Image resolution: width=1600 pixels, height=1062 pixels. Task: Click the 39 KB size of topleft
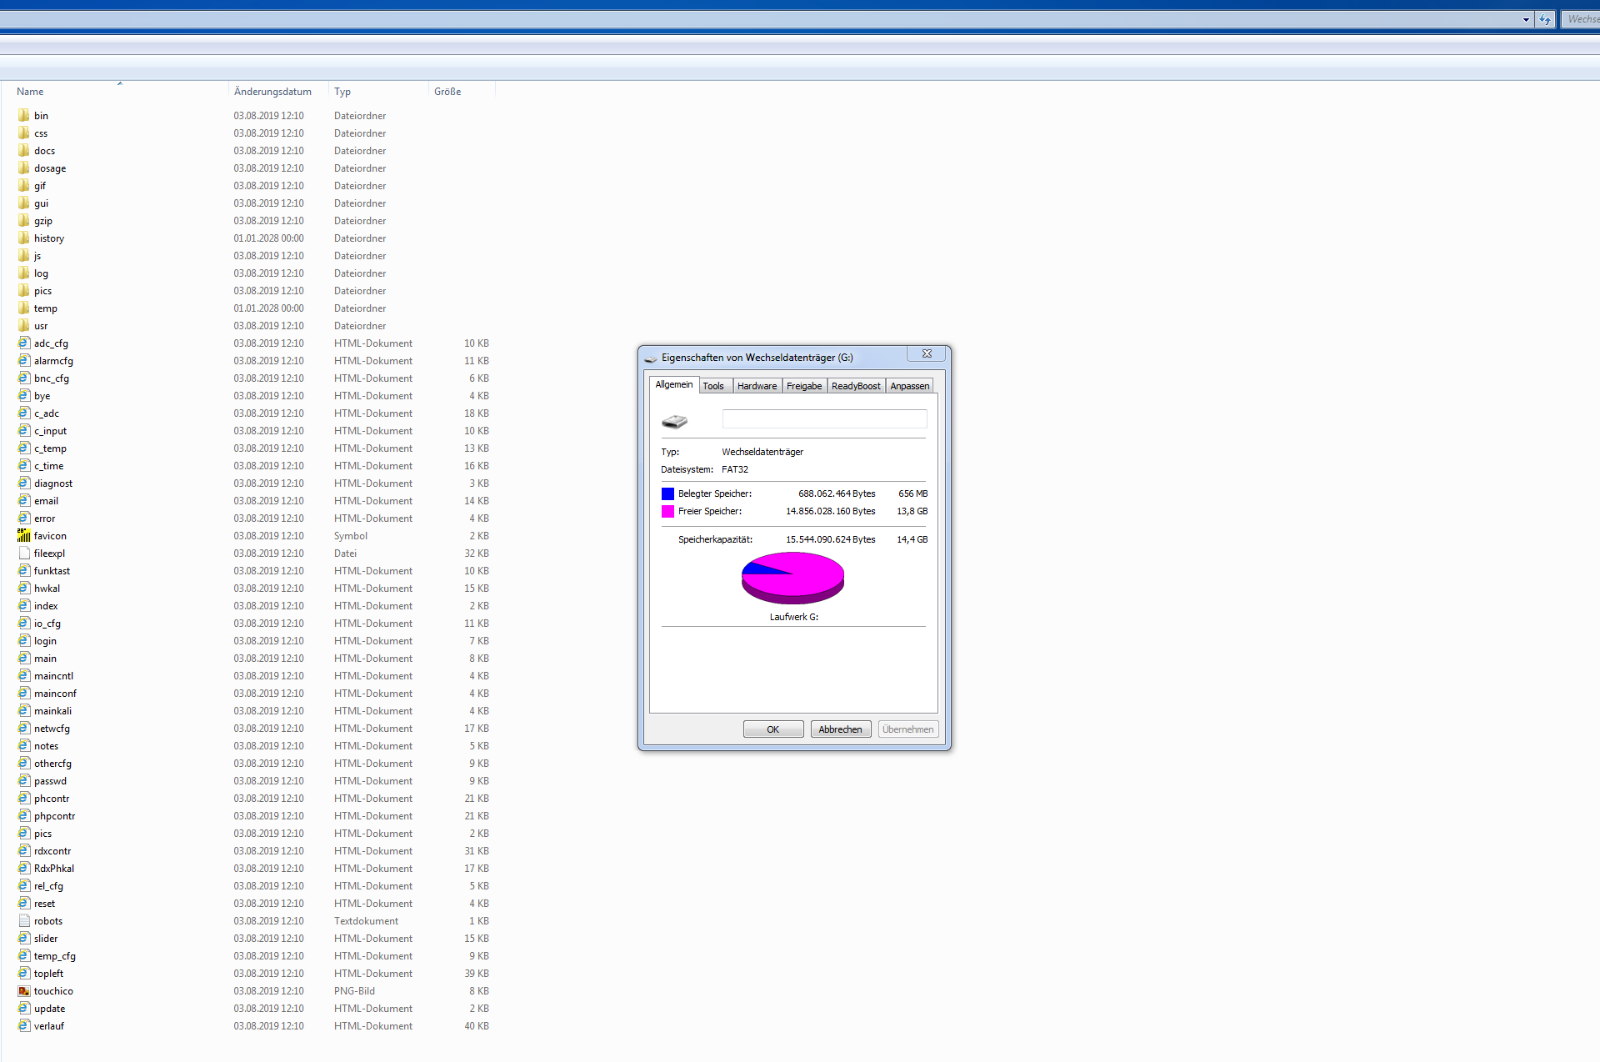(476, 973)
